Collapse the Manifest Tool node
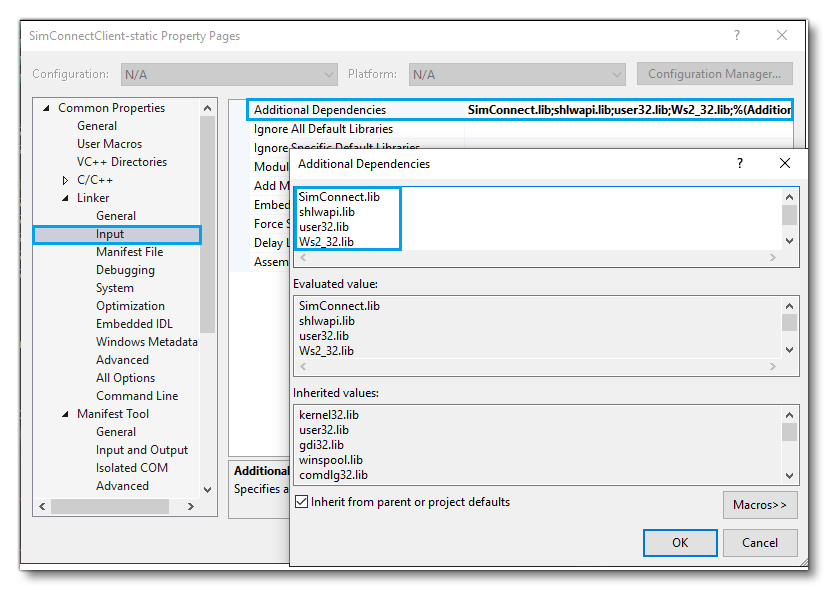828x590 pixels. (67, 413)
